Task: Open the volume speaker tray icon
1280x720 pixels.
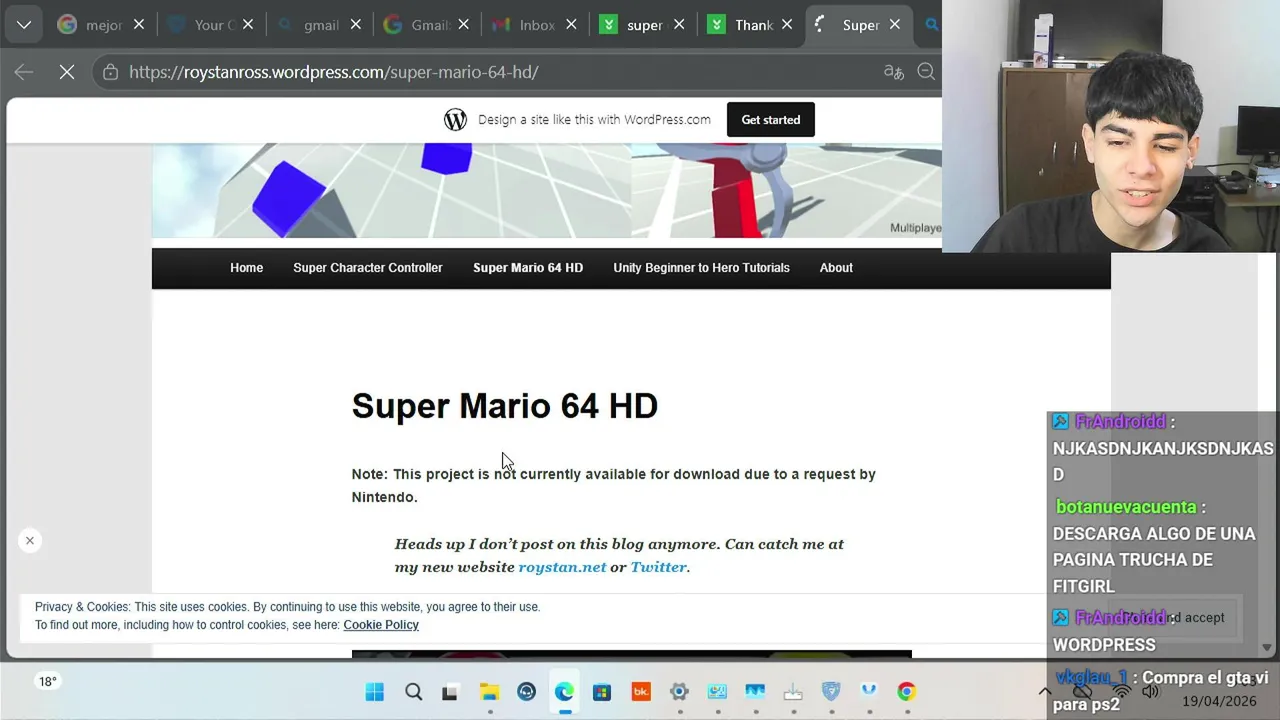Action: (1150, 691)
